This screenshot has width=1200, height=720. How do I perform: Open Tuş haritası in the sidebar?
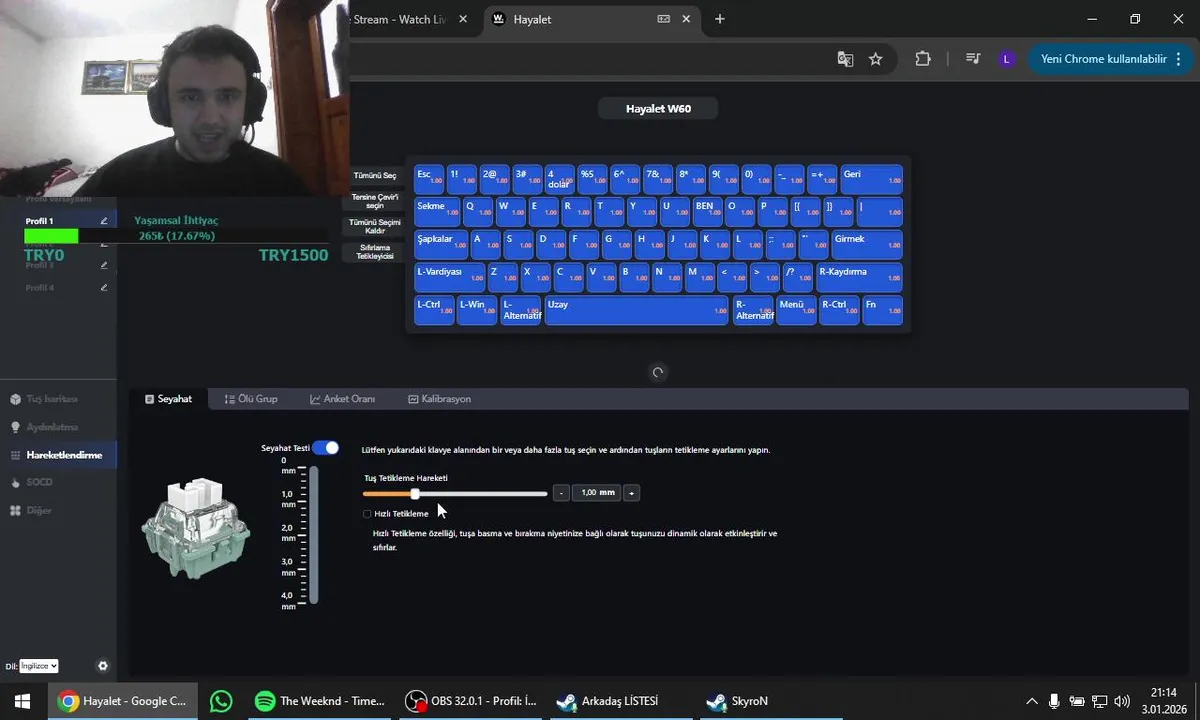point(51,399)
